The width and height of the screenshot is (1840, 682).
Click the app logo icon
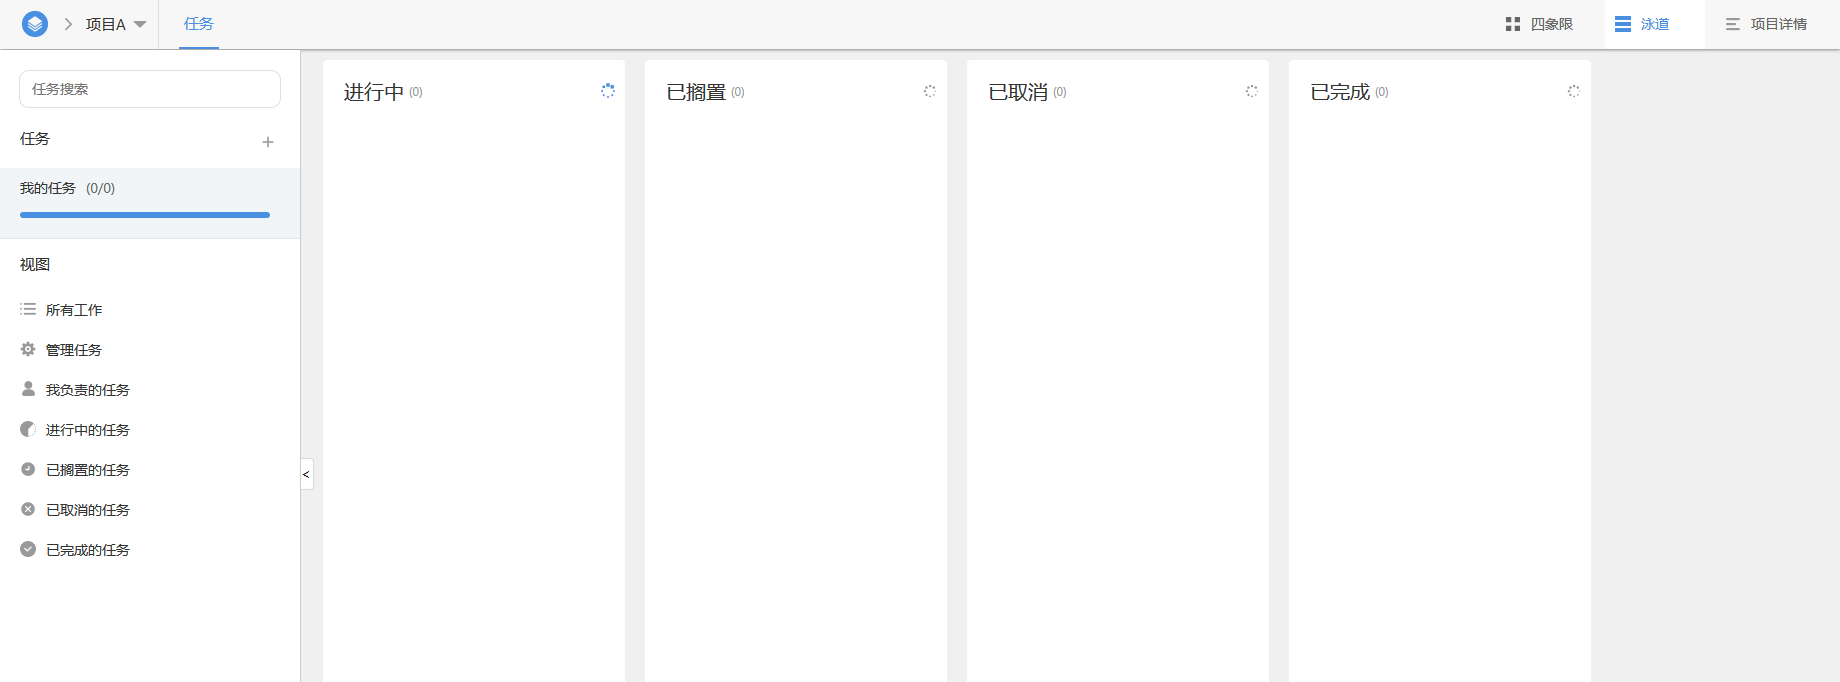click(x=35, y=24)
